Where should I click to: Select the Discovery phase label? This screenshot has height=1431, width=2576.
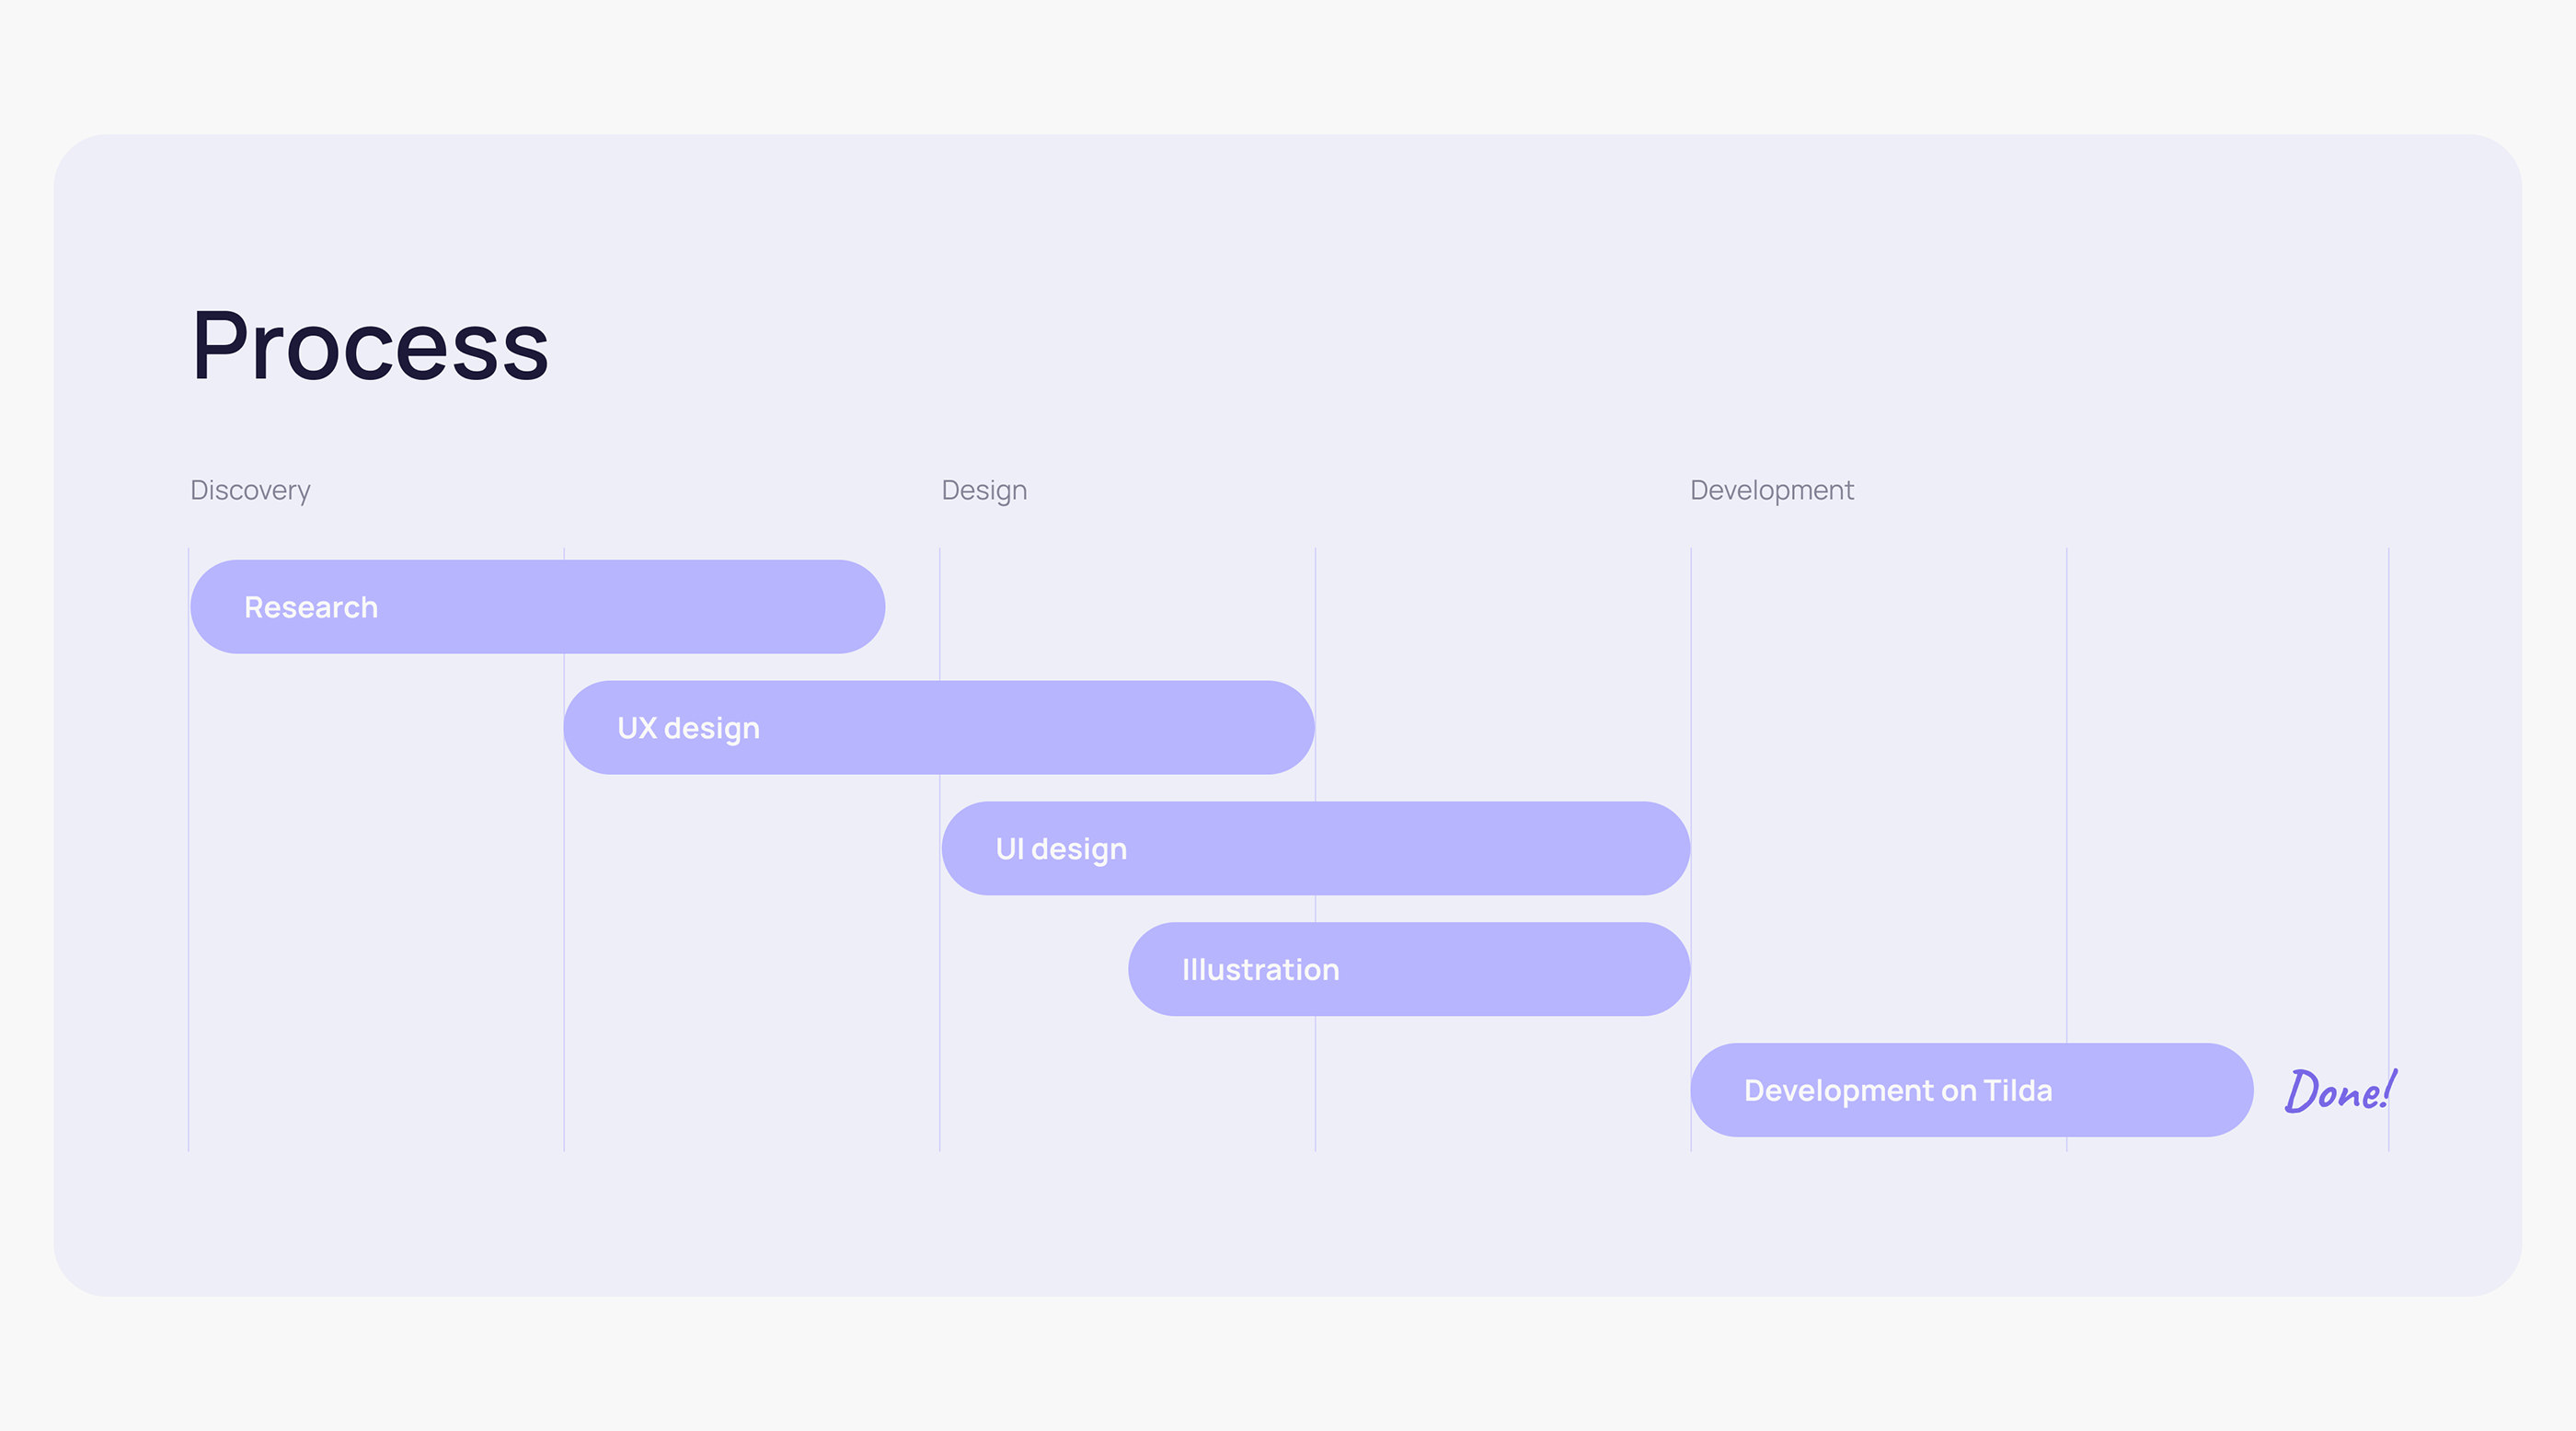pyautogui.click(x=250, y=490)
